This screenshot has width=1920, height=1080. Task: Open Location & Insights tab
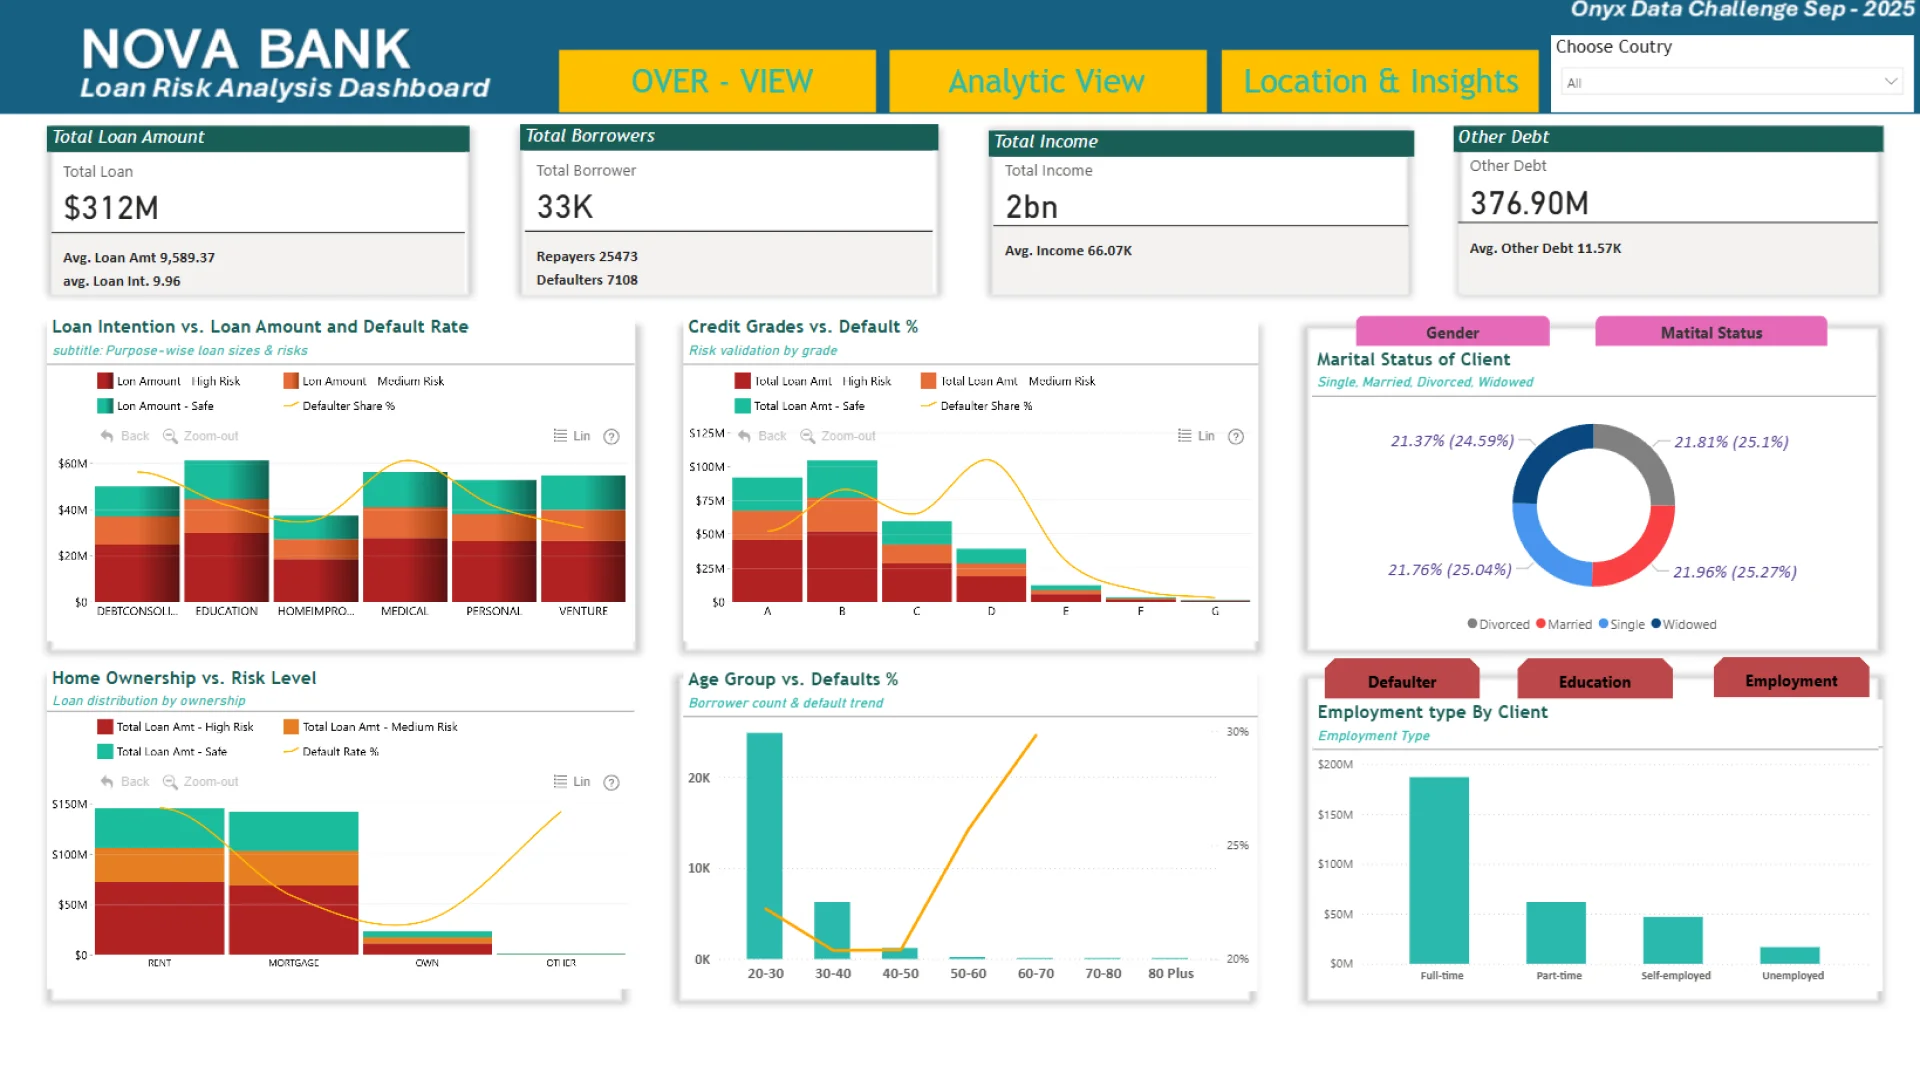(1380, 81)
